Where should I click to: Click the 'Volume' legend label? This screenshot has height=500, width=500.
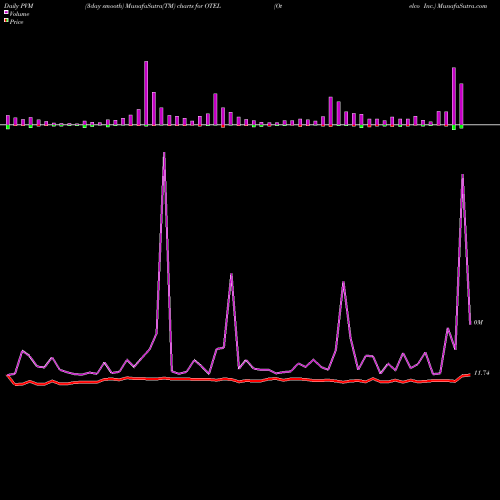[x=19, y=14]
